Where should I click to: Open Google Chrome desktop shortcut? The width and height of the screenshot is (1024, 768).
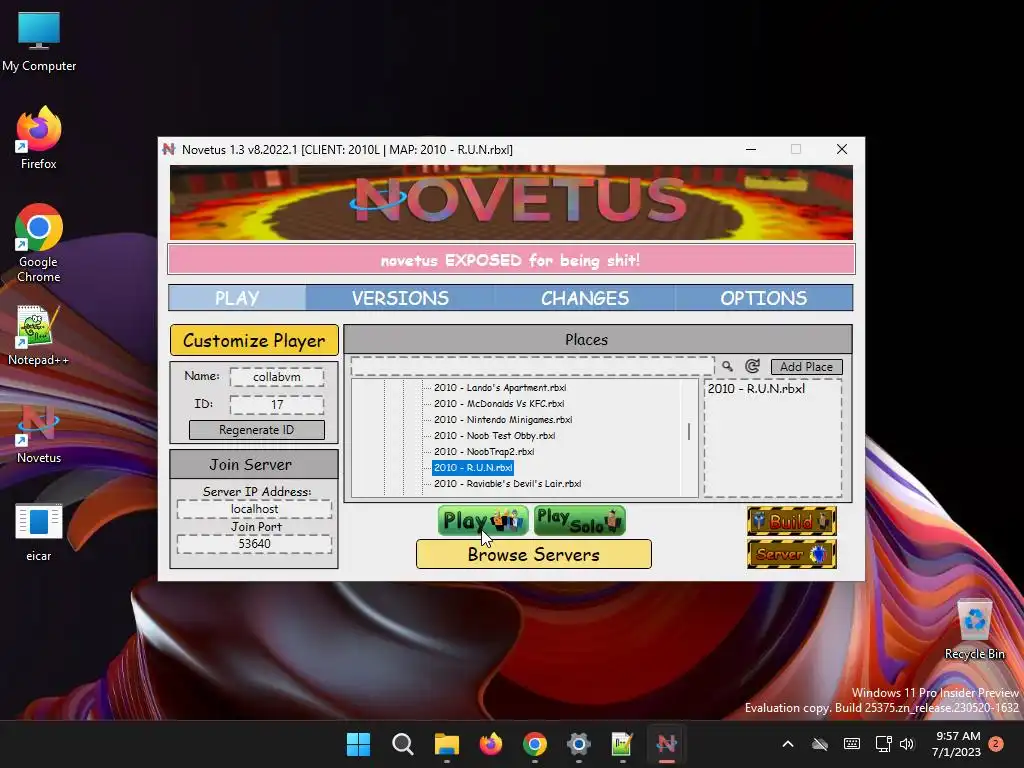pos(39,243)
